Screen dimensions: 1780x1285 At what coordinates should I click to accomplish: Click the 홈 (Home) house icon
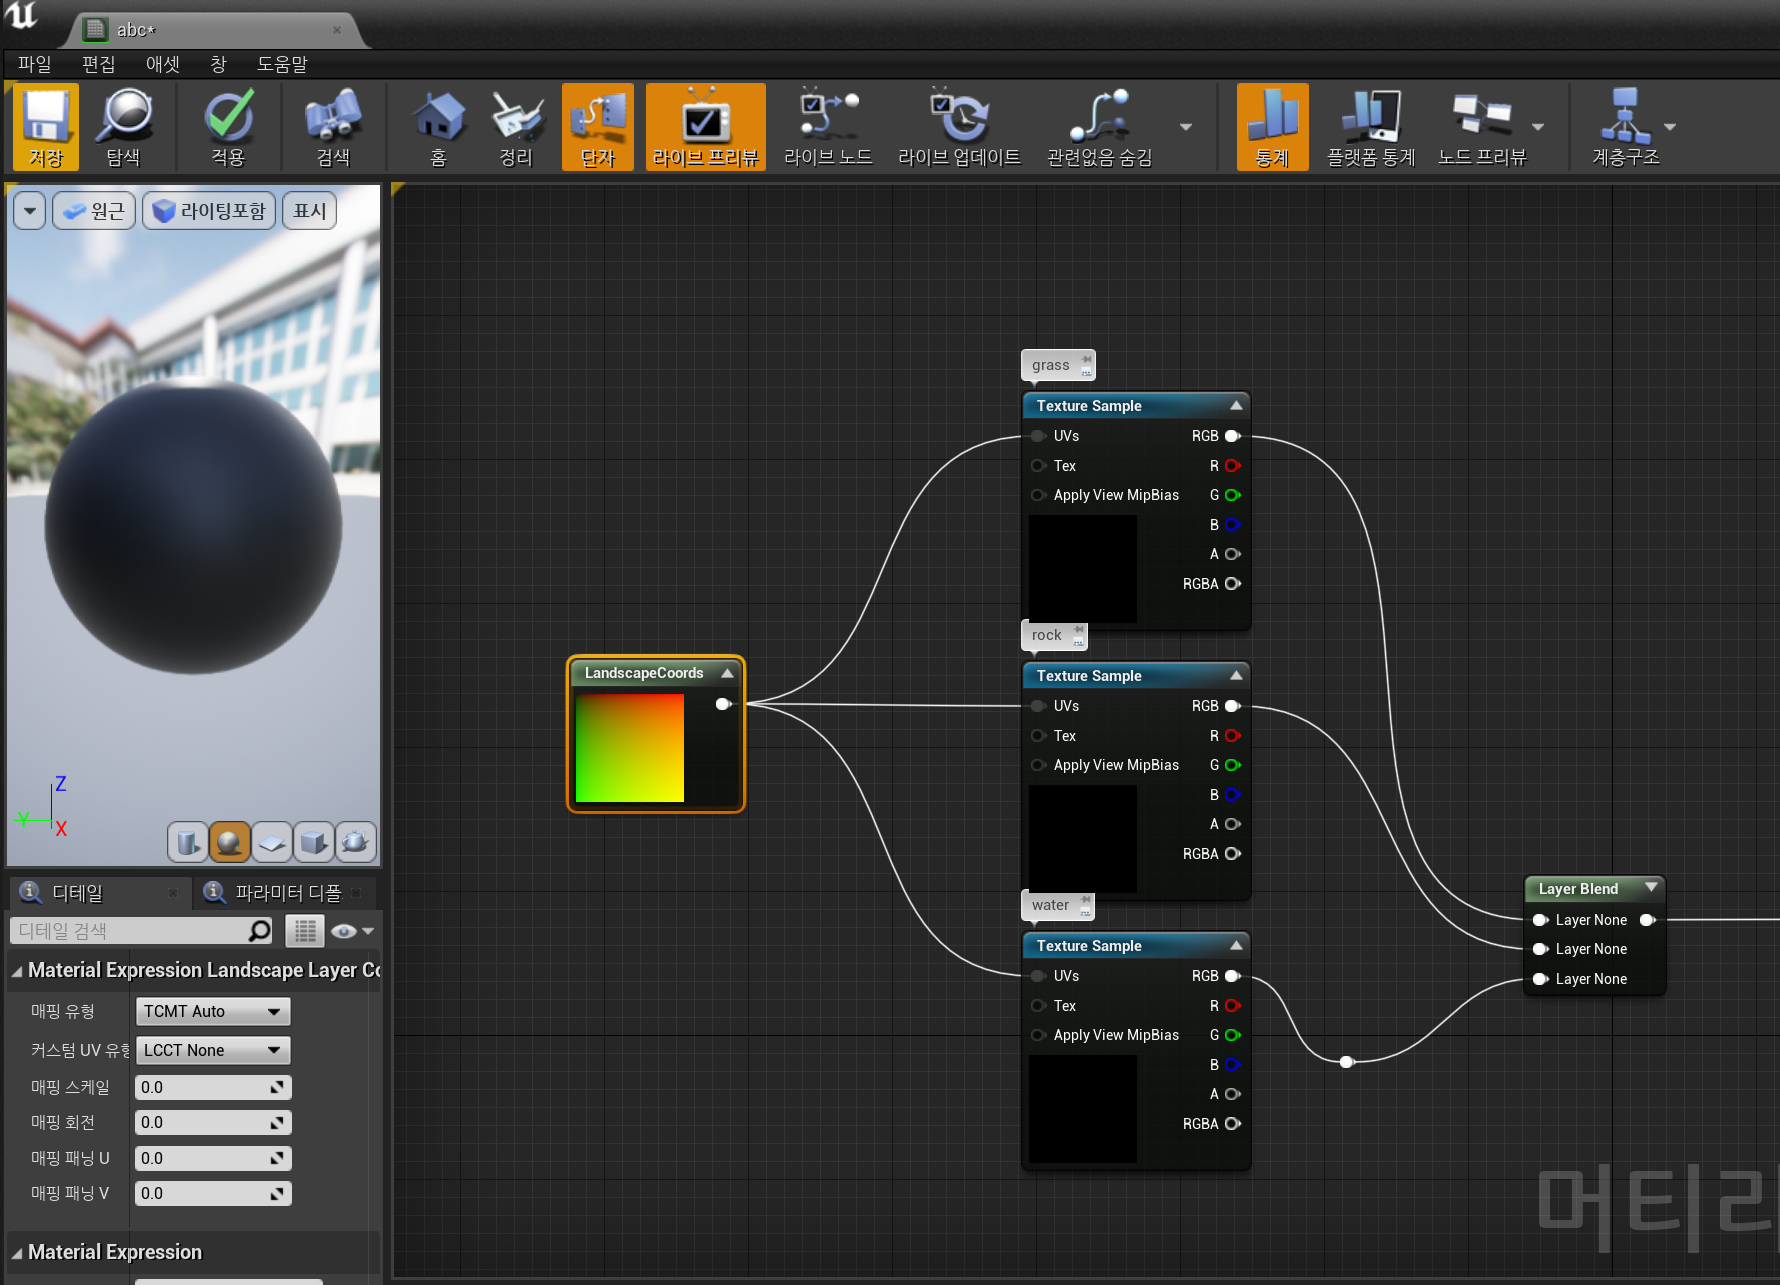click(438, 126)
